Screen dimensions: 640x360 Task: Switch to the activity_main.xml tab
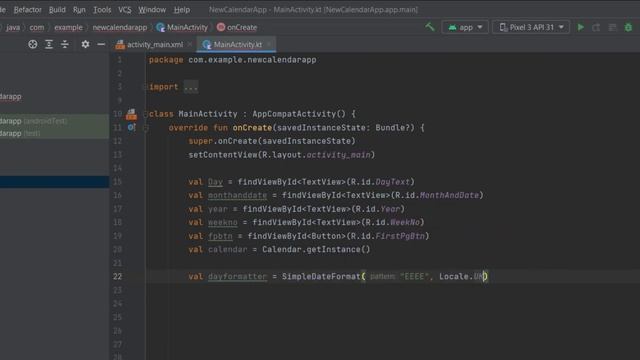pyautogui.click(x=149, y=44)
